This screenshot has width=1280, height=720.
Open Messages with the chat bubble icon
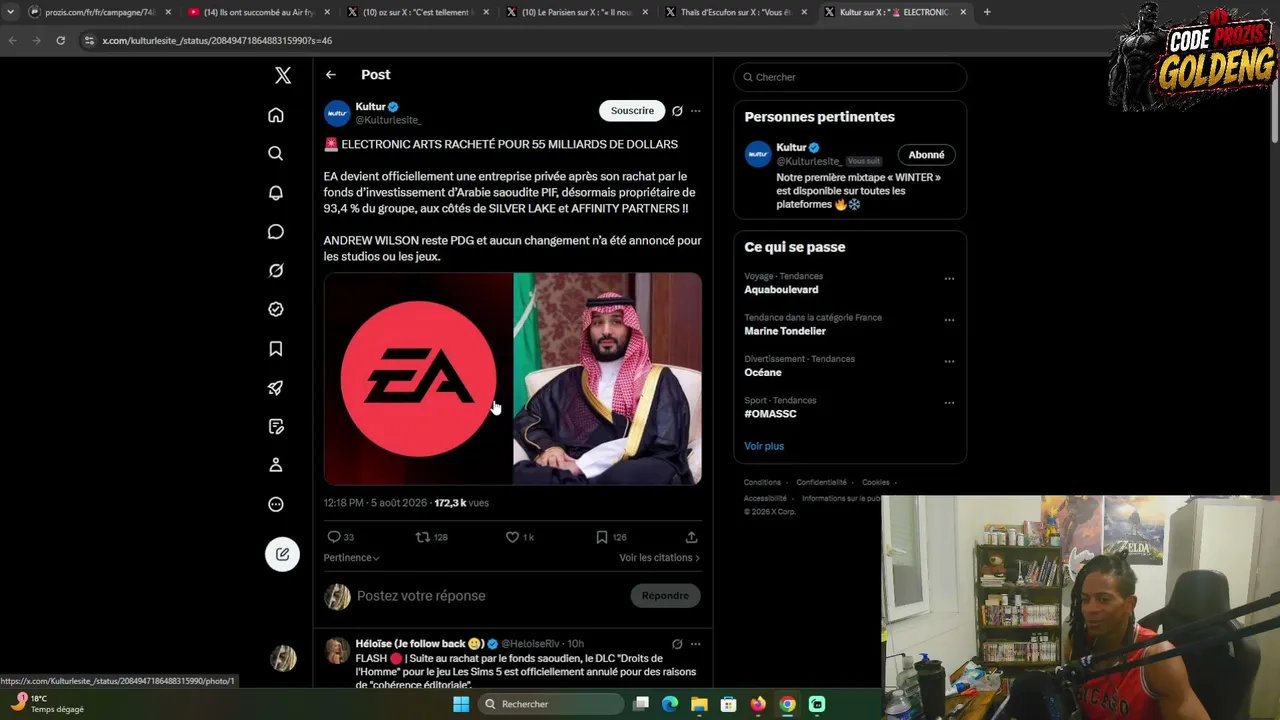tap(276, 232)
